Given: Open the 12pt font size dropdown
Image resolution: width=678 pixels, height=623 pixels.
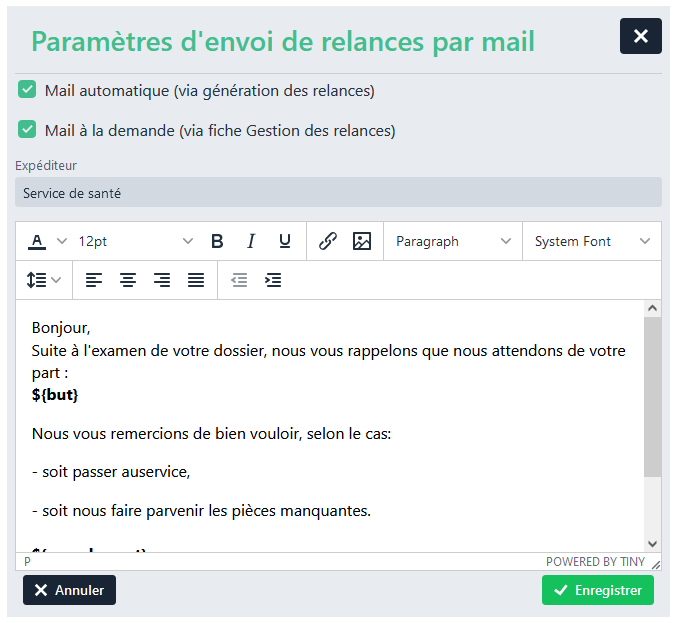Looking at the screenshot, I should tap(136, 241).
